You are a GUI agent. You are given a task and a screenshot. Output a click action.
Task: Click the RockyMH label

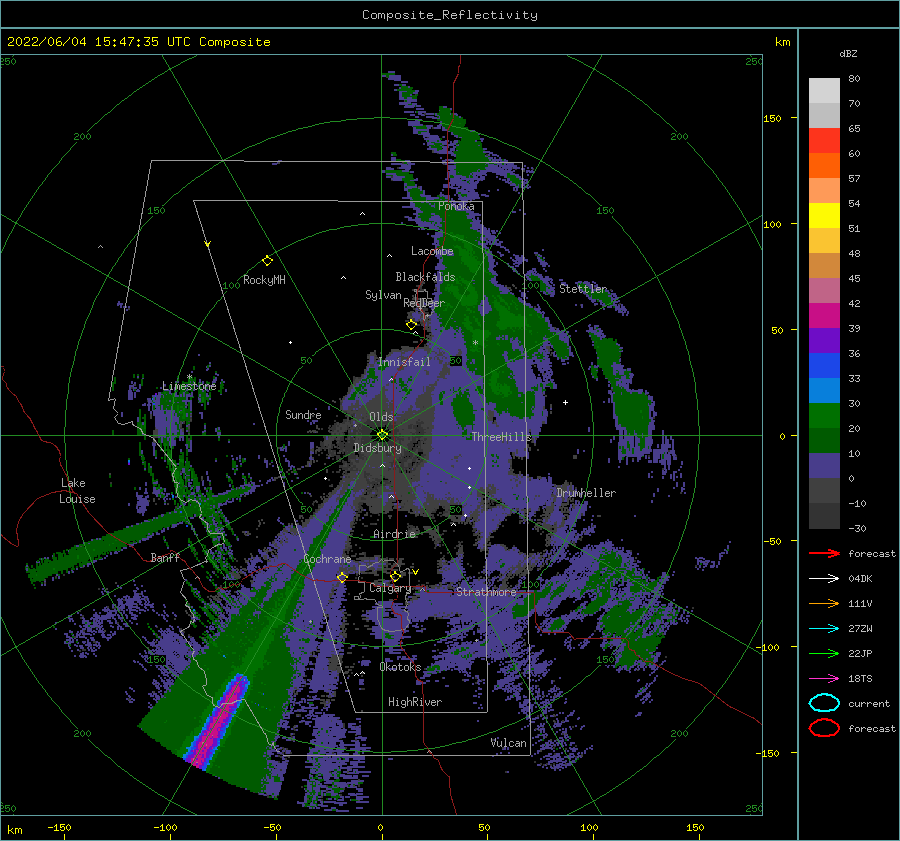click(264, 280)
